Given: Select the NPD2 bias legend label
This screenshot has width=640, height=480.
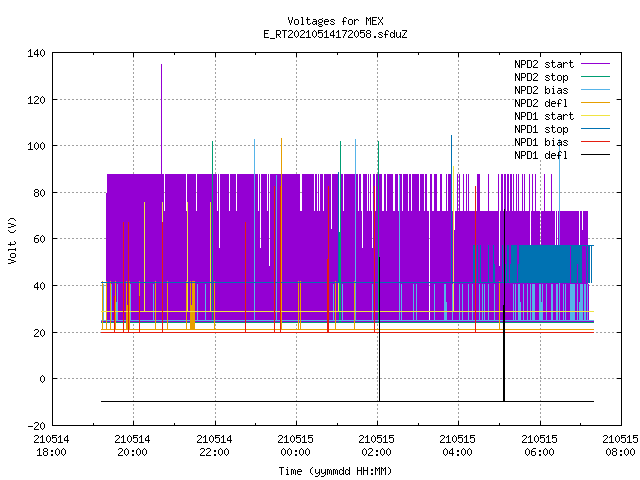Looking at the screenshot, I should 541,90.
